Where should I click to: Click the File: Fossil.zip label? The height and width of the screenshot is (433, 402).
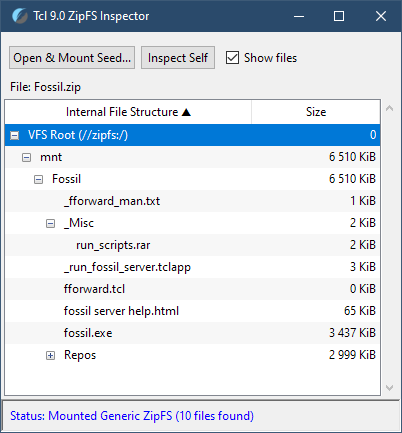[45, 87]
